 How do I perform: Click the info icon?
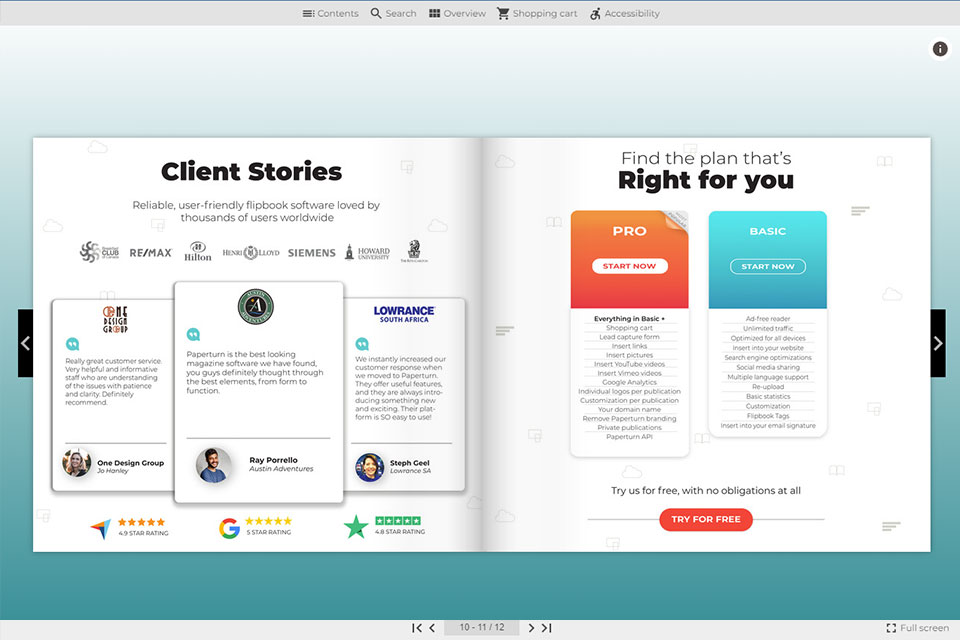coord(940,49)
